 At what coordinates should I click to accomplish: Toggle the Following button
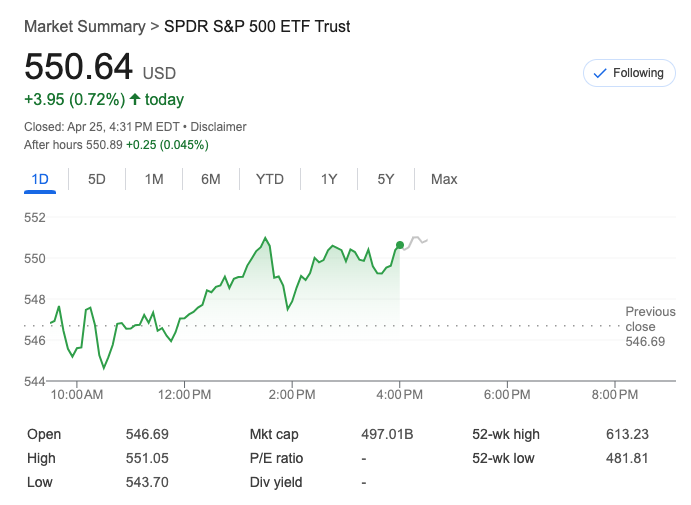click(629, 73)
